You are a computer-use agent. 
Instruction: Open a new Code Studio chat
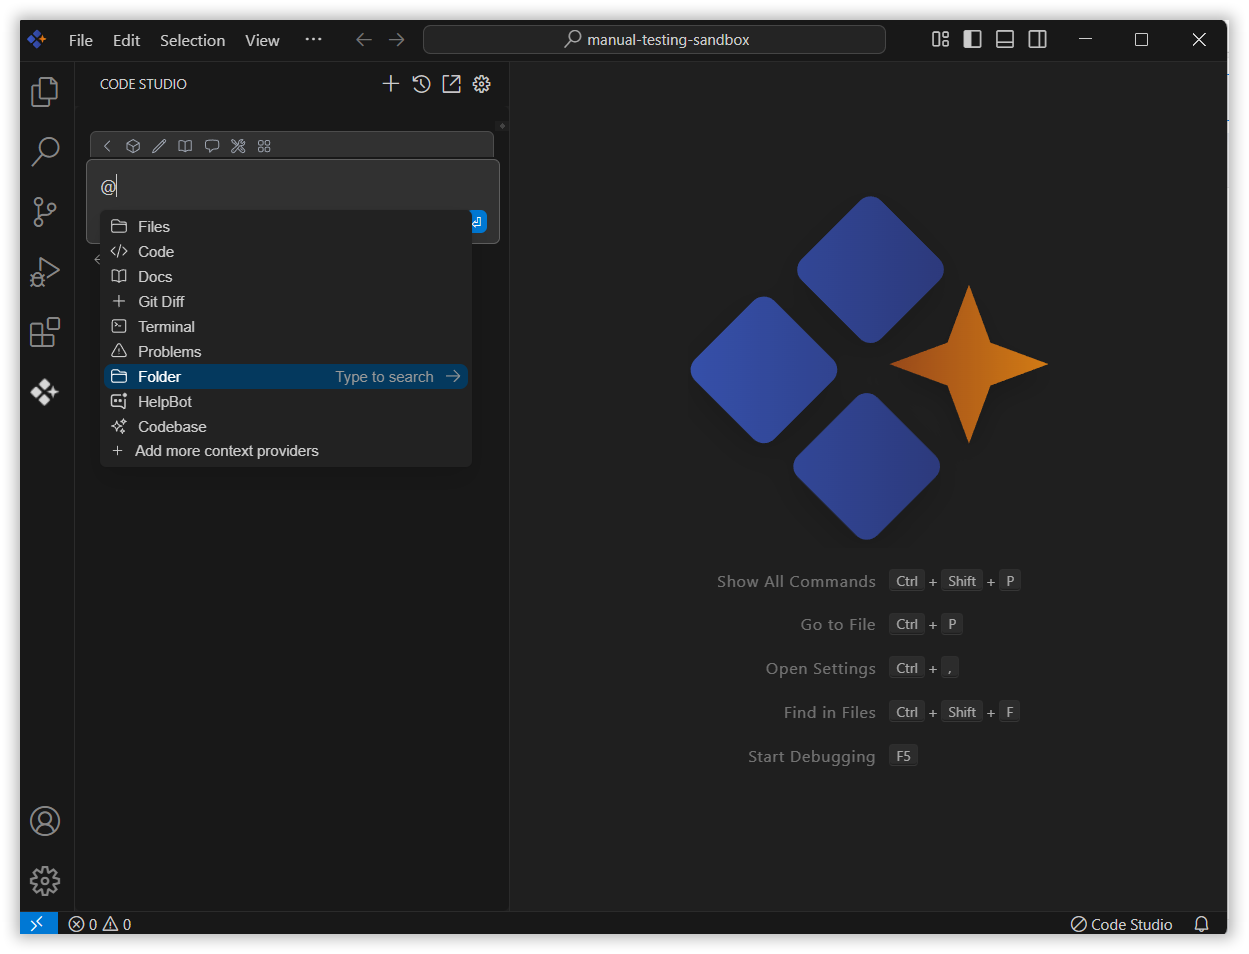pos(391,84)
